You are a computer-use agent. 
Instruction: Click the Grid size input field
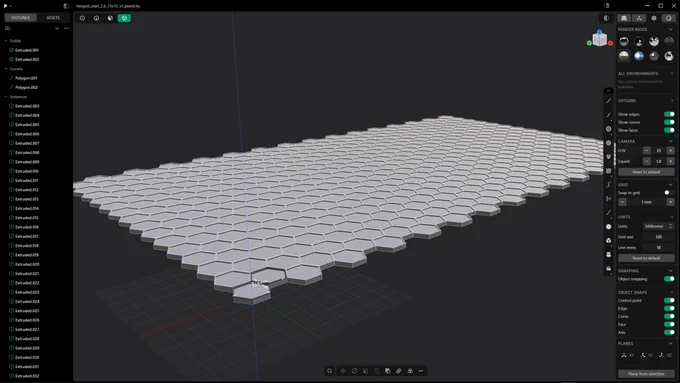click(x=658, y=237)
